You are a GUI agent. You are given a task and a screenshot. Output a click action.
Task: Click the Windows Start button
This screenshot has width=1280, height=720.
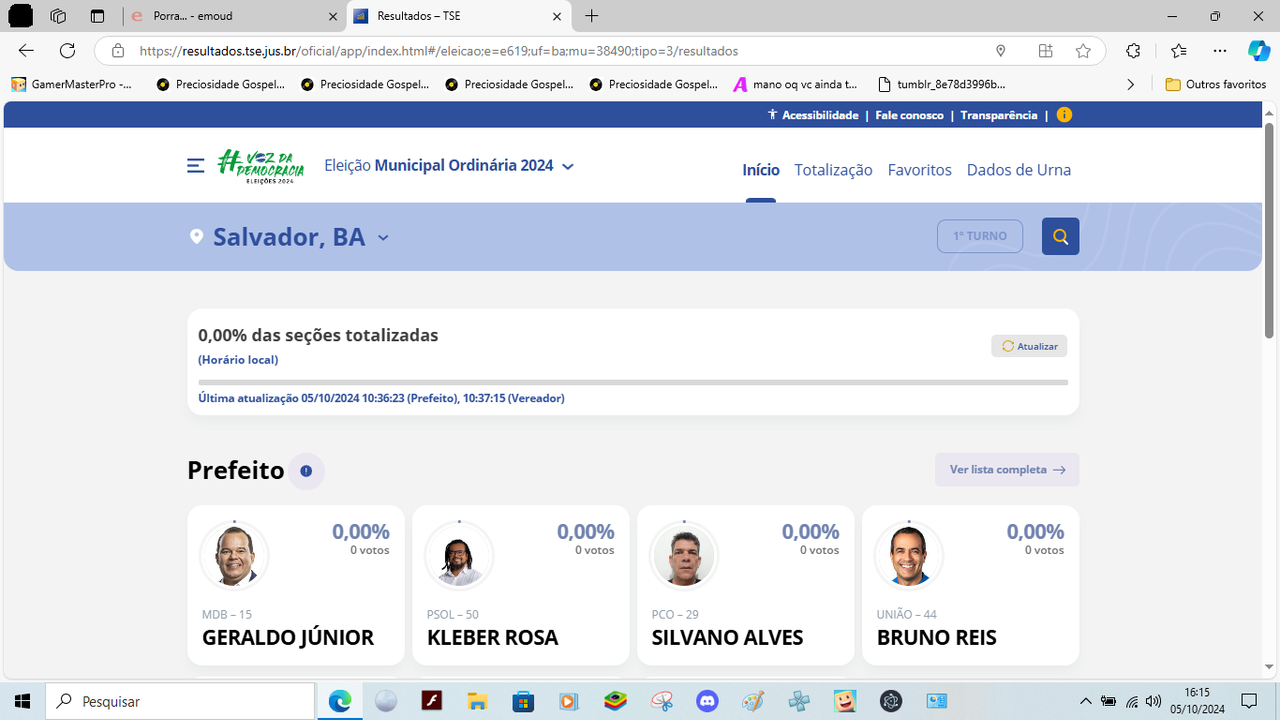(x=22, y=701)
